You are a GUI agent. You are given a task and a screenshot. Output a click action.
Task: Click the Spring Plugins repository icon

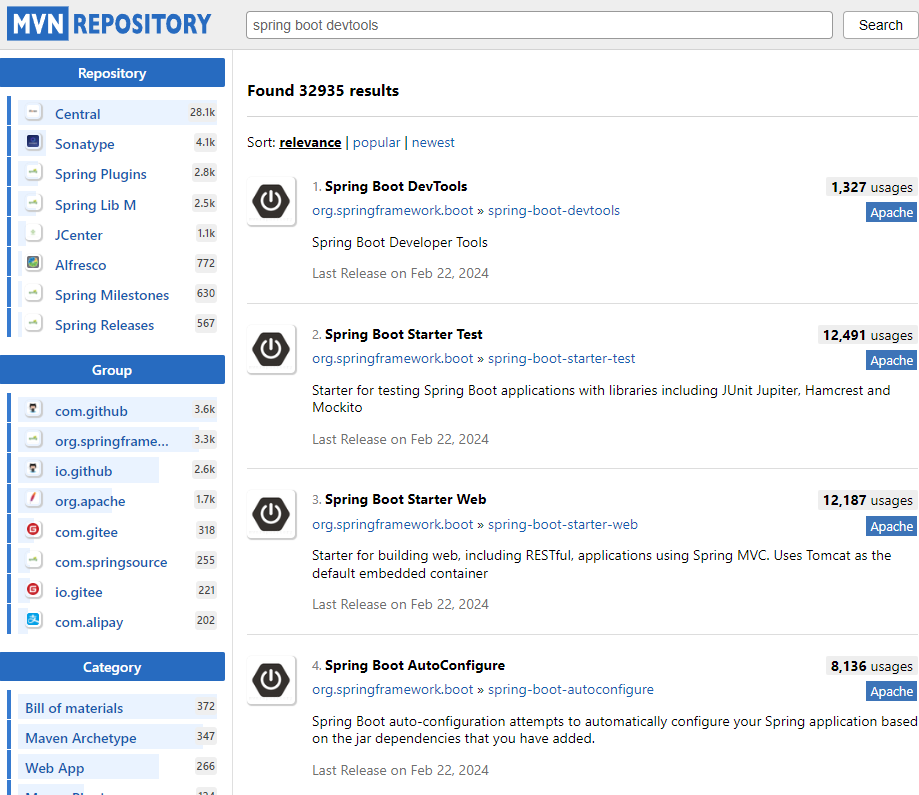(33, 172)
